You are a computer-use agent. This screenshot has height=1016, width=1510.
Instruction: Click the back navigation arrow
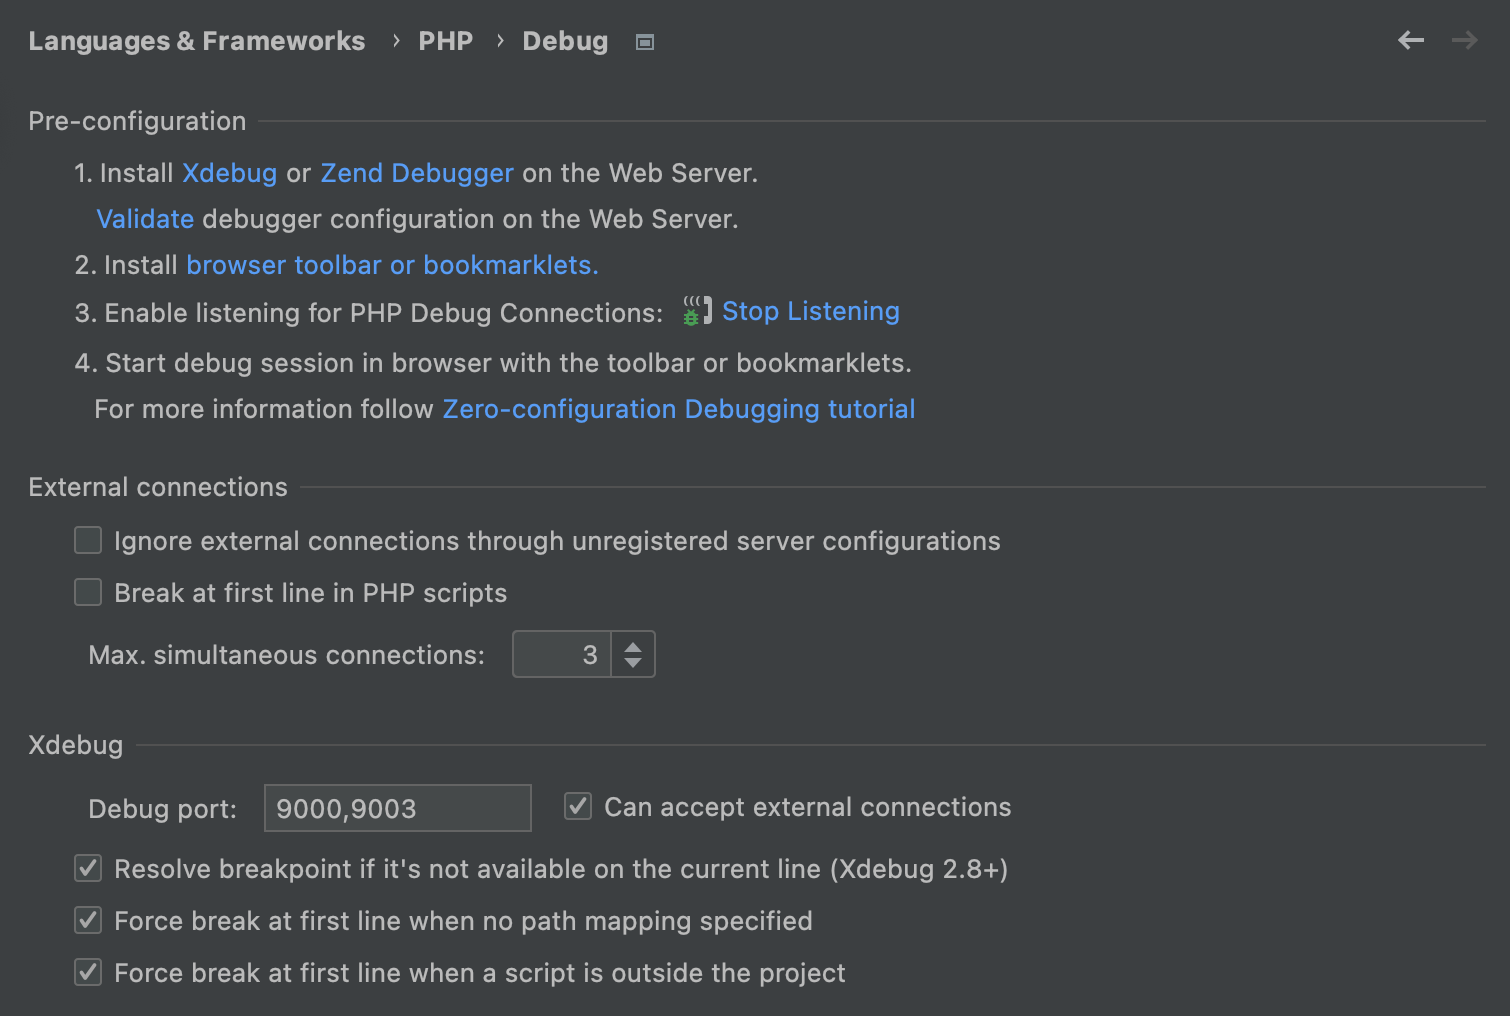pos(1411,40)
